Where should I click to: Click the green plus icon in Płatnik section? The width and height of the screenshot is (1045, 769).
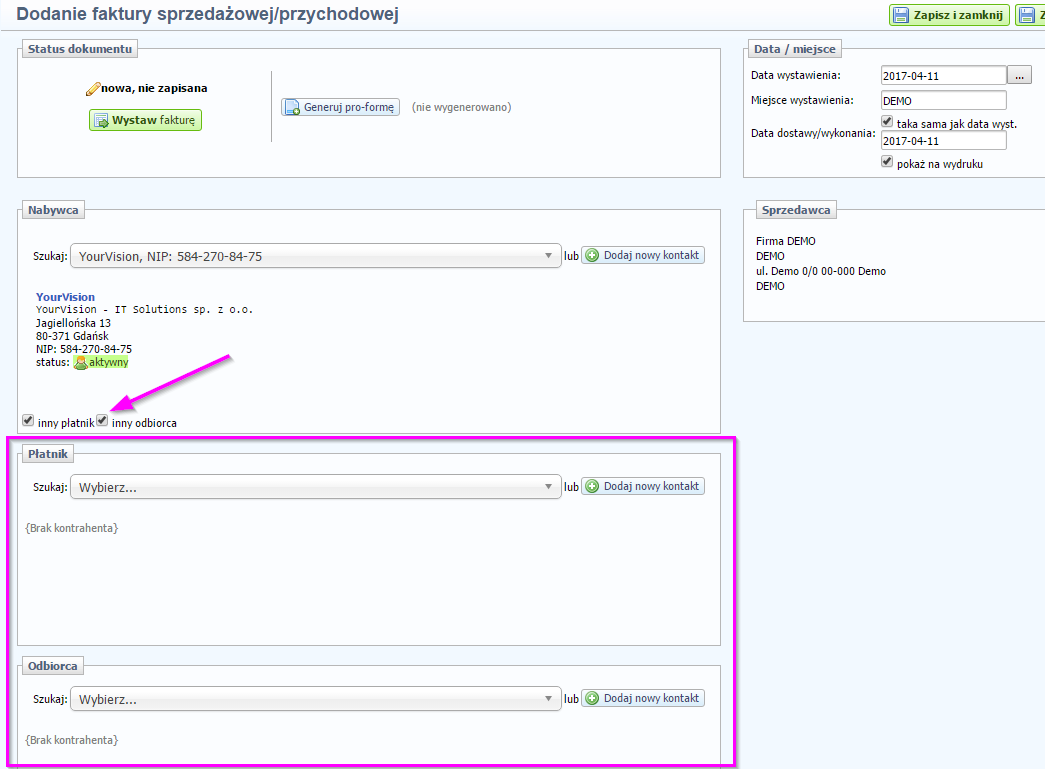(x=591, y=486)
